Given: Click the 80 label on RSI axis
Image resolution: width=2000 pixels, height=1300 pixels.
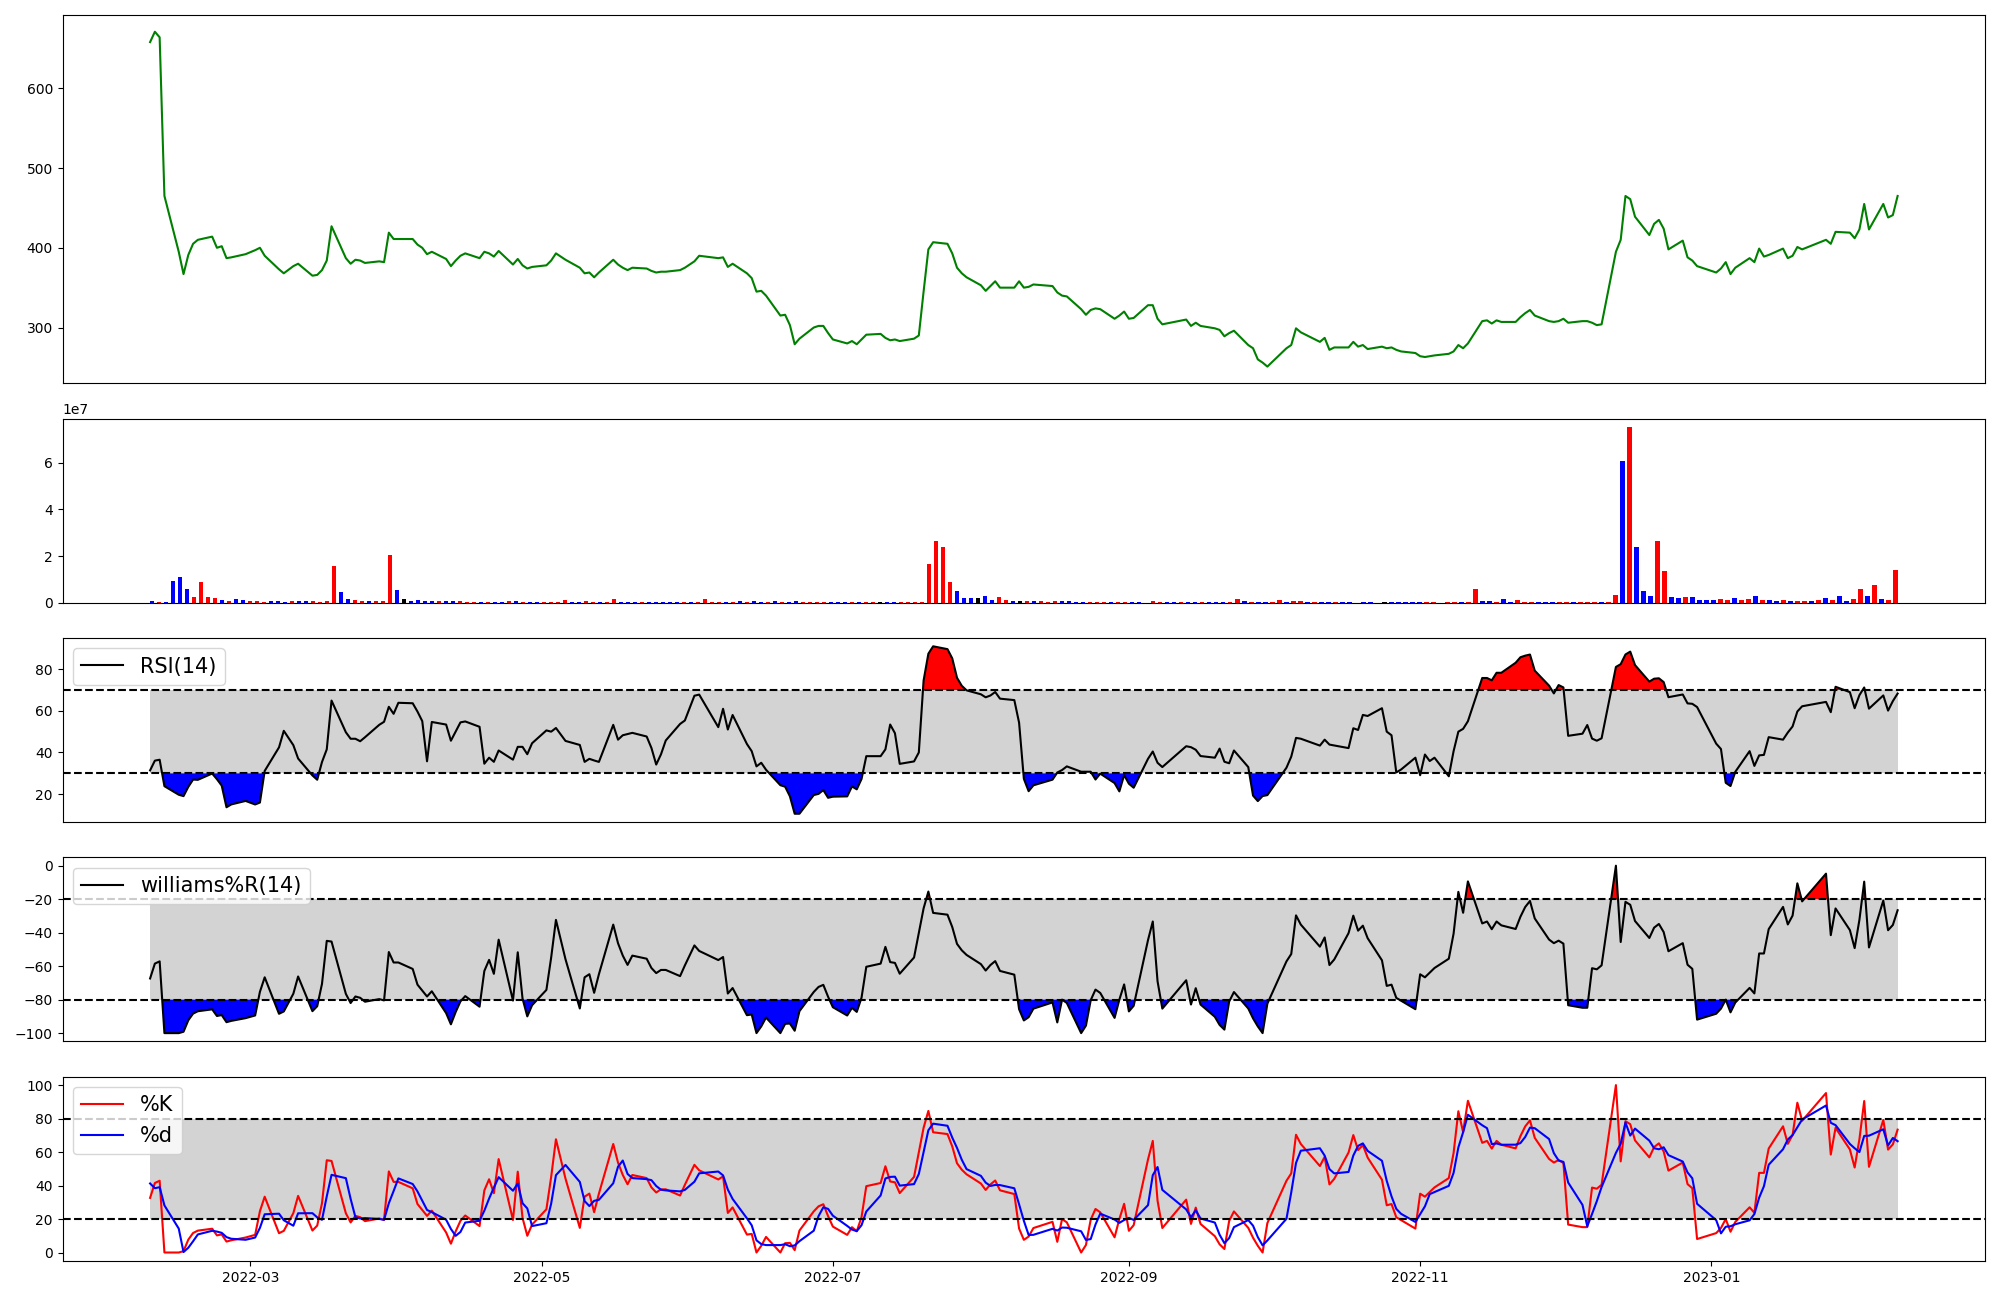Looking at the screenshot, I should coord(45,670).
